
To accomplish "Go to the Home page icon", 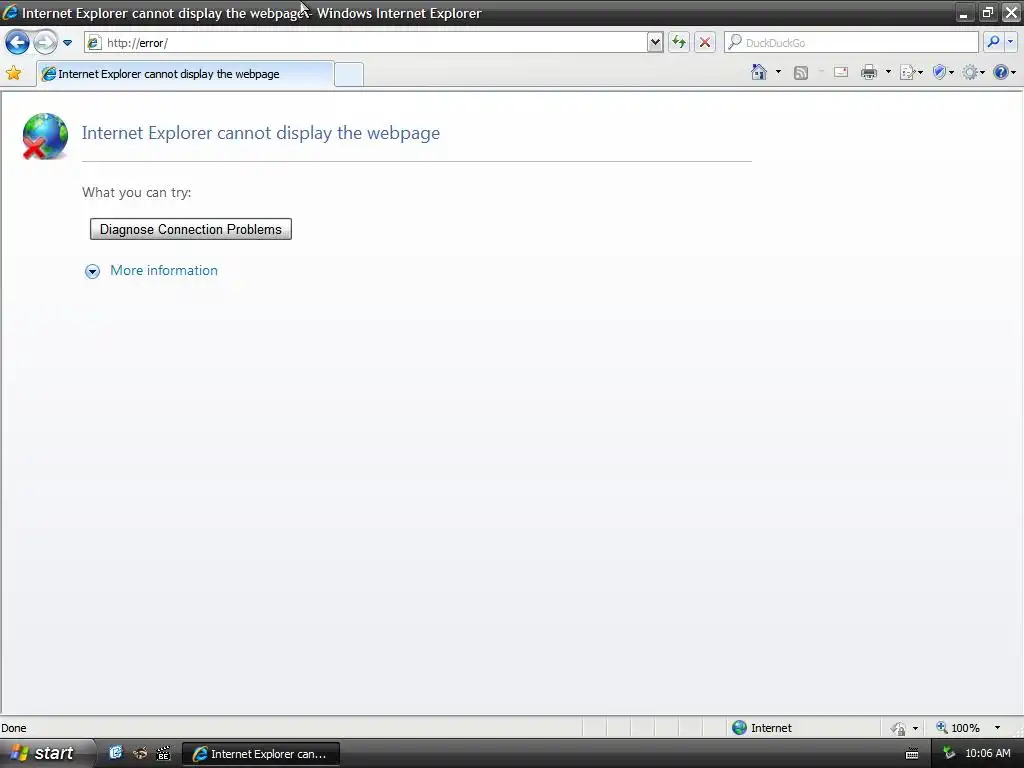I will coord(759,72).
